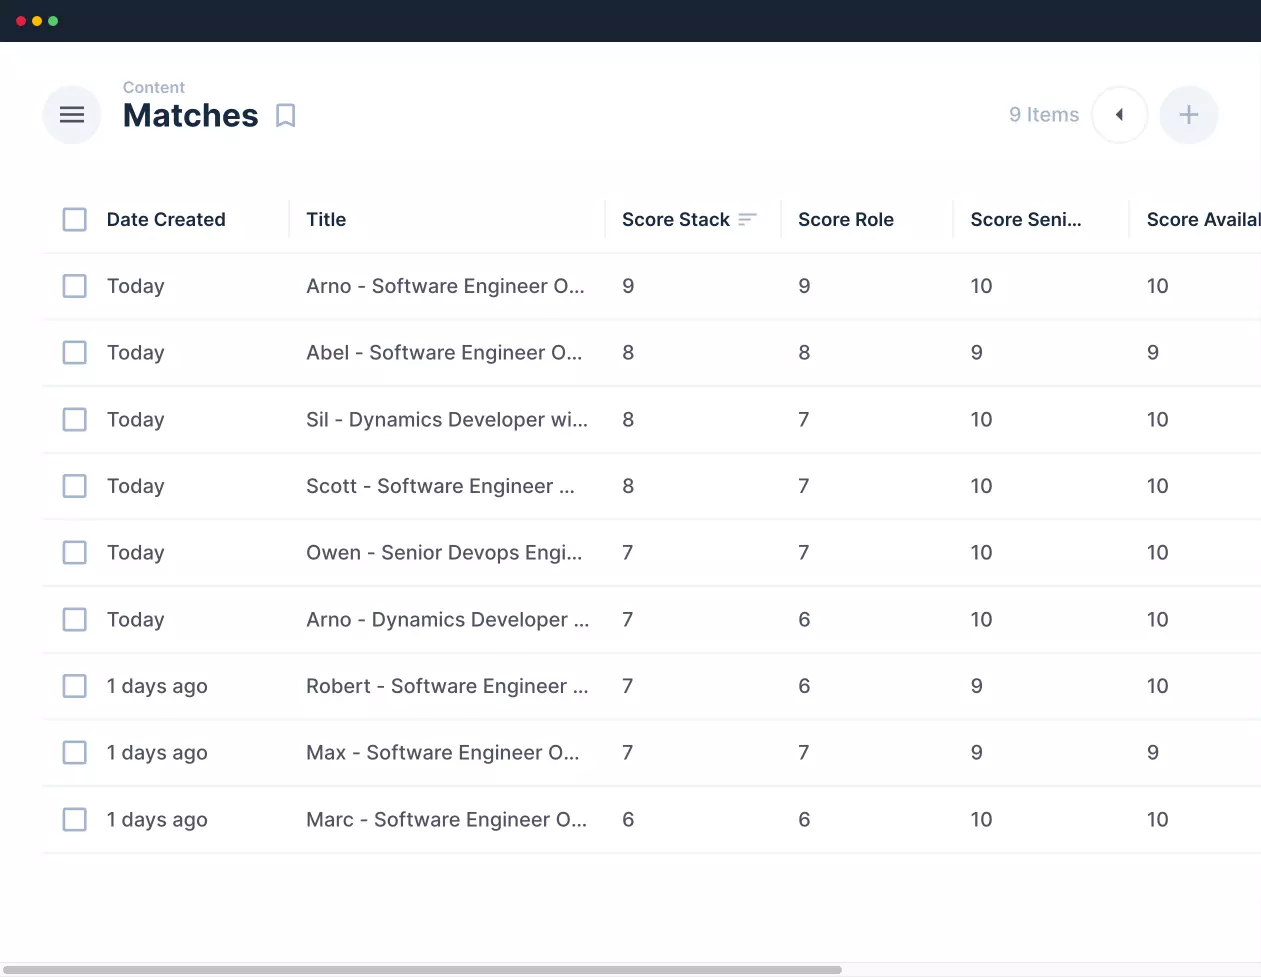Select the checkbox for Sil Dynamics Developer
Viewport: 1261px width, 977px height.
pyautogui.click(x=75, y=420)
